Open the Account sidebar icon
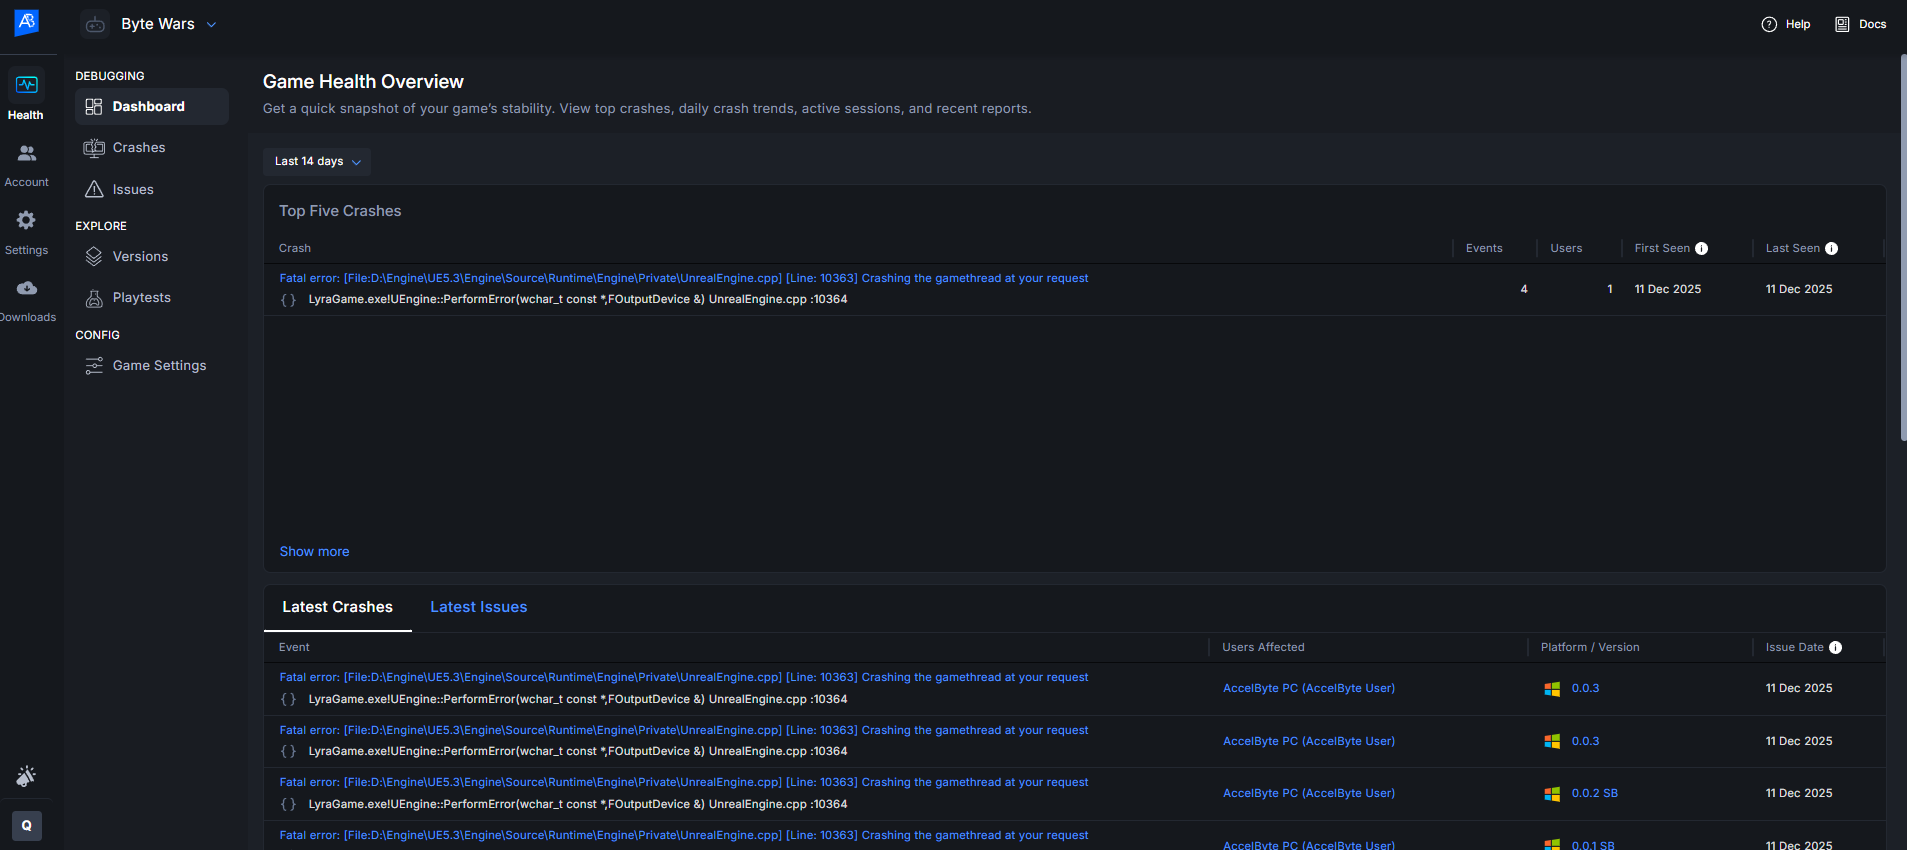The image size is (1907, 850). tap(27, 153)
